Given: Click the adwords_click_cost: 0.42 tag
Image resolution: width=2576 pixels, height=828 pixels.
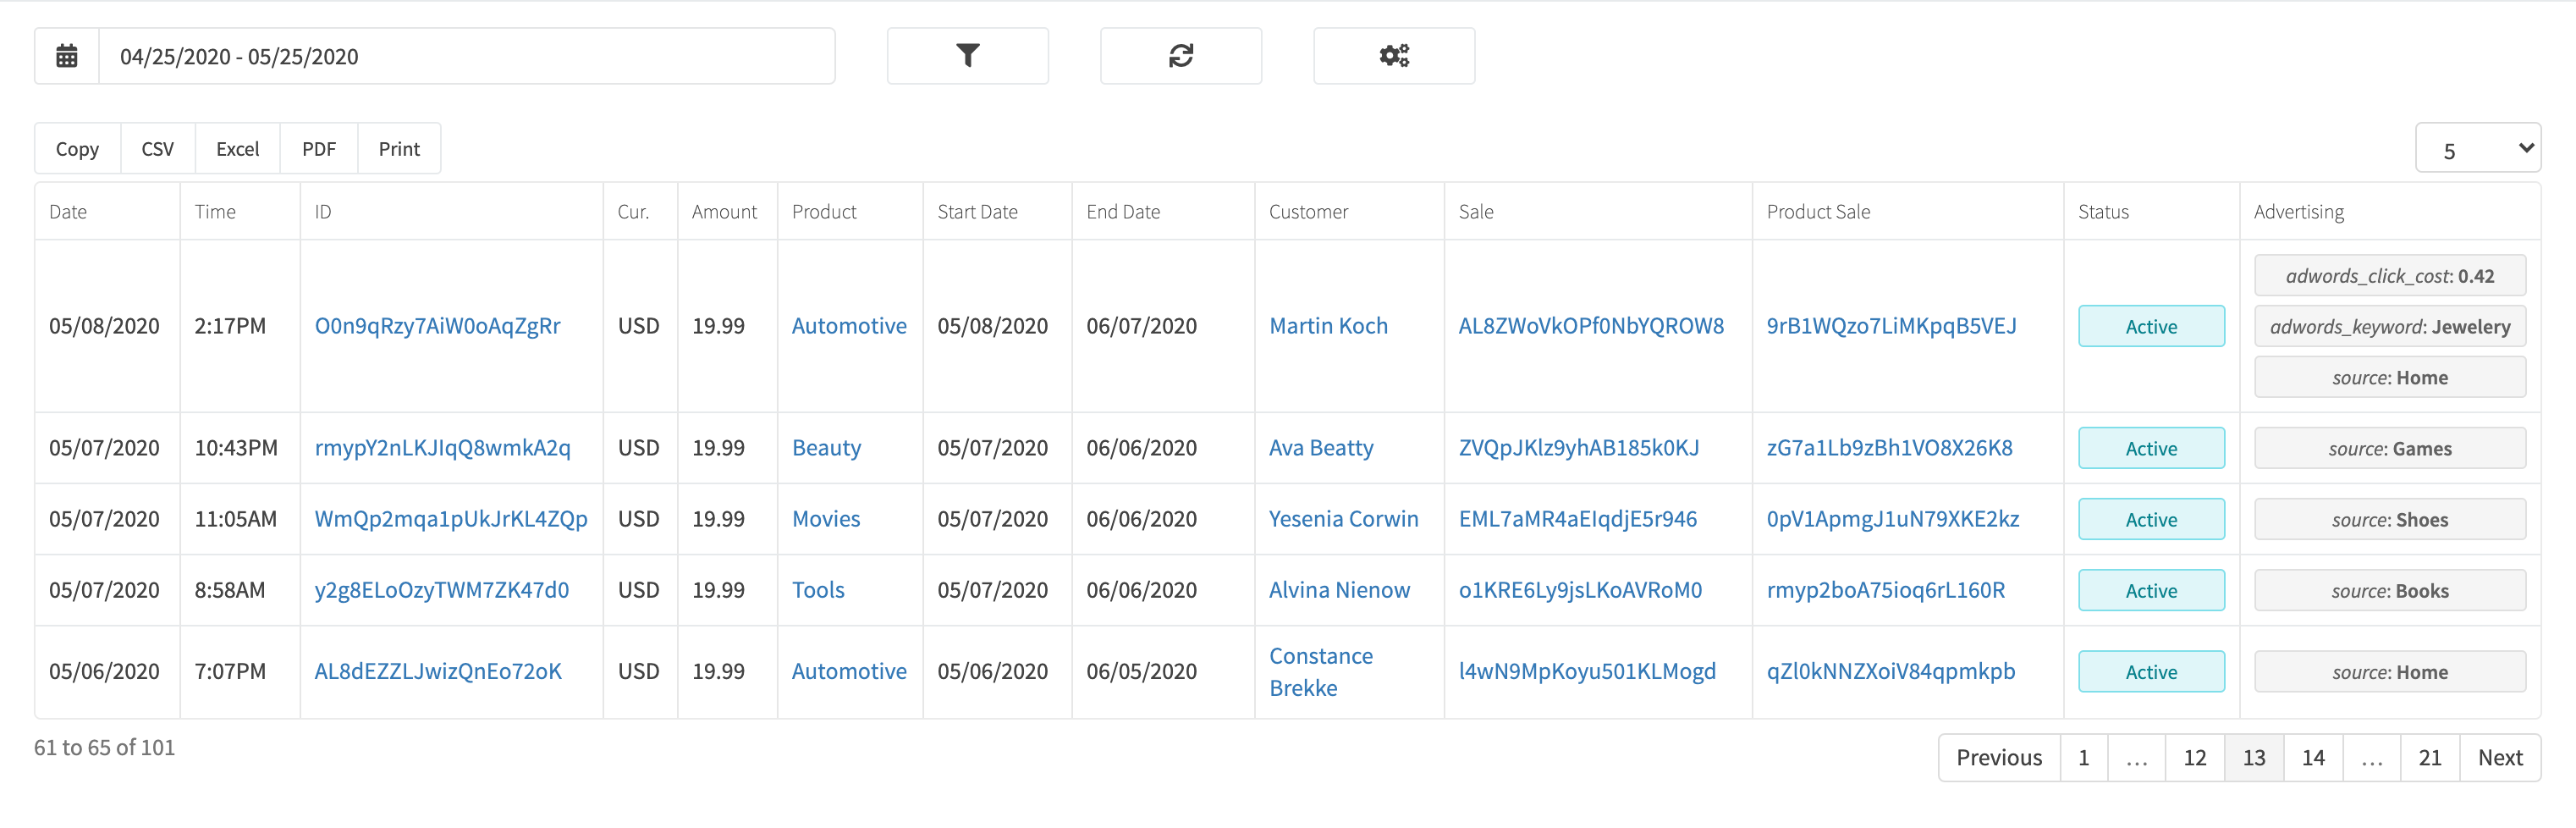Looking at the screenshot, I should pos(2390,276).
